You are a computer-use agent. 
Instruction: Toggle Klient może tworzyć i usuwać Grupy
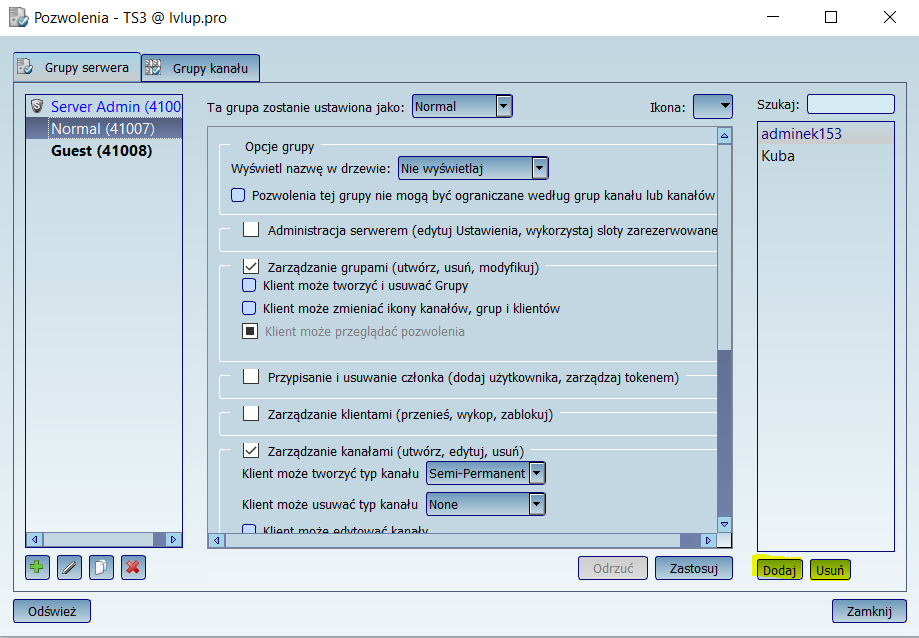point(250,286)
